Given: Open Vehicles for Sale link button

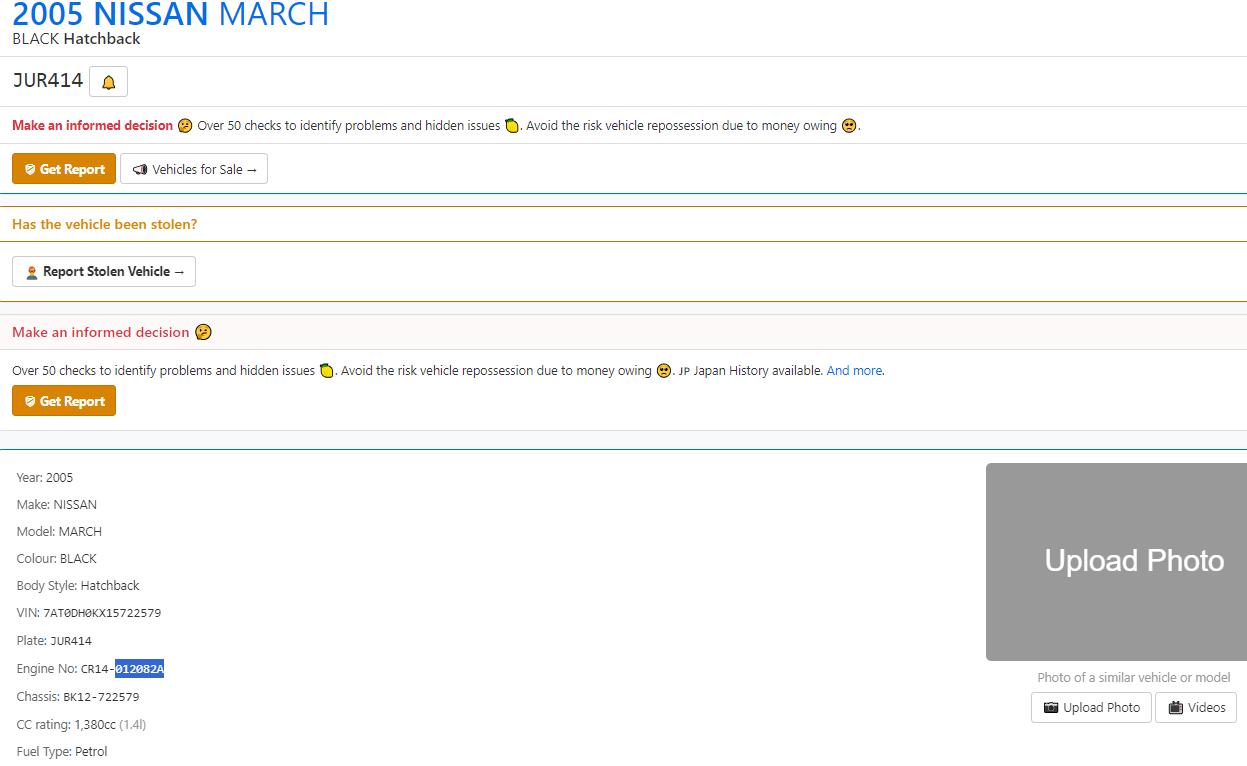Looking at the screenshot, I should (194, 169).
